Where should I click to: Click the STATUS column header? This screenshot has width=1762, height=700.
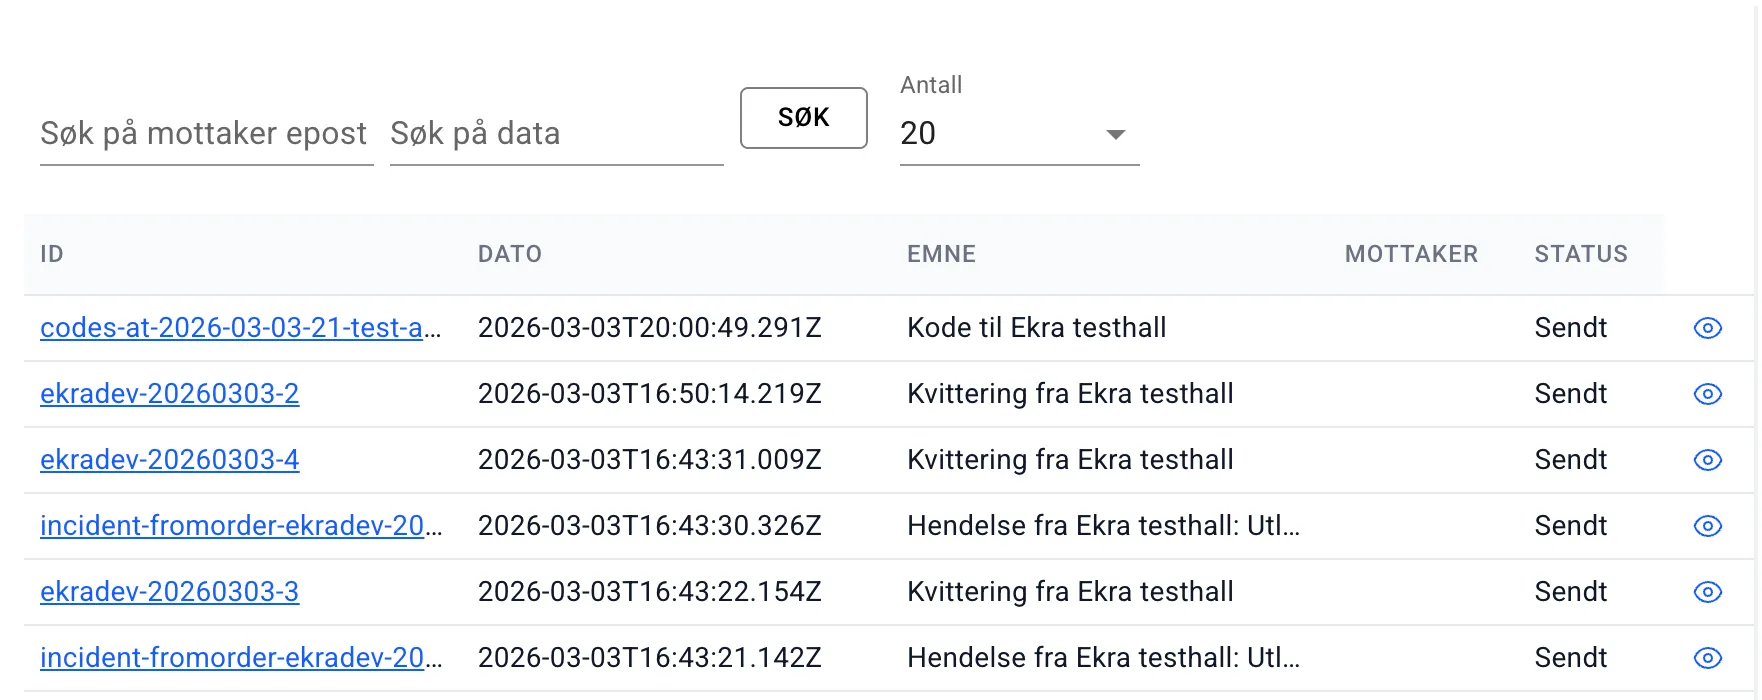tap(1581, 254)
